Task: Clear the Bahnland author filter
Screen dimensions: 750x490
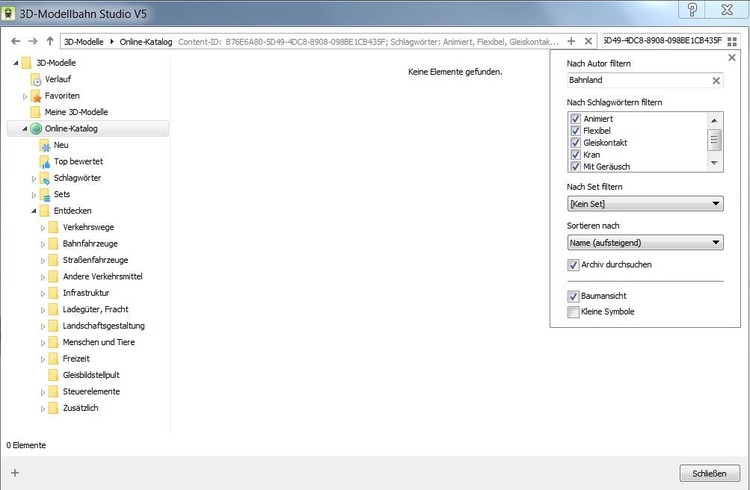Action: 716,80
